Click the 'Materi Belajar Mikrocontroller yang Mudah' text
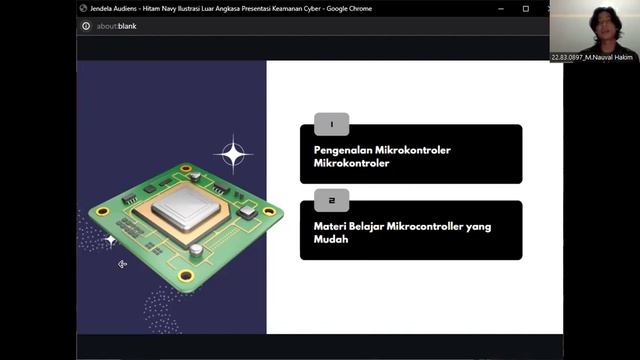 coord(402,233)
